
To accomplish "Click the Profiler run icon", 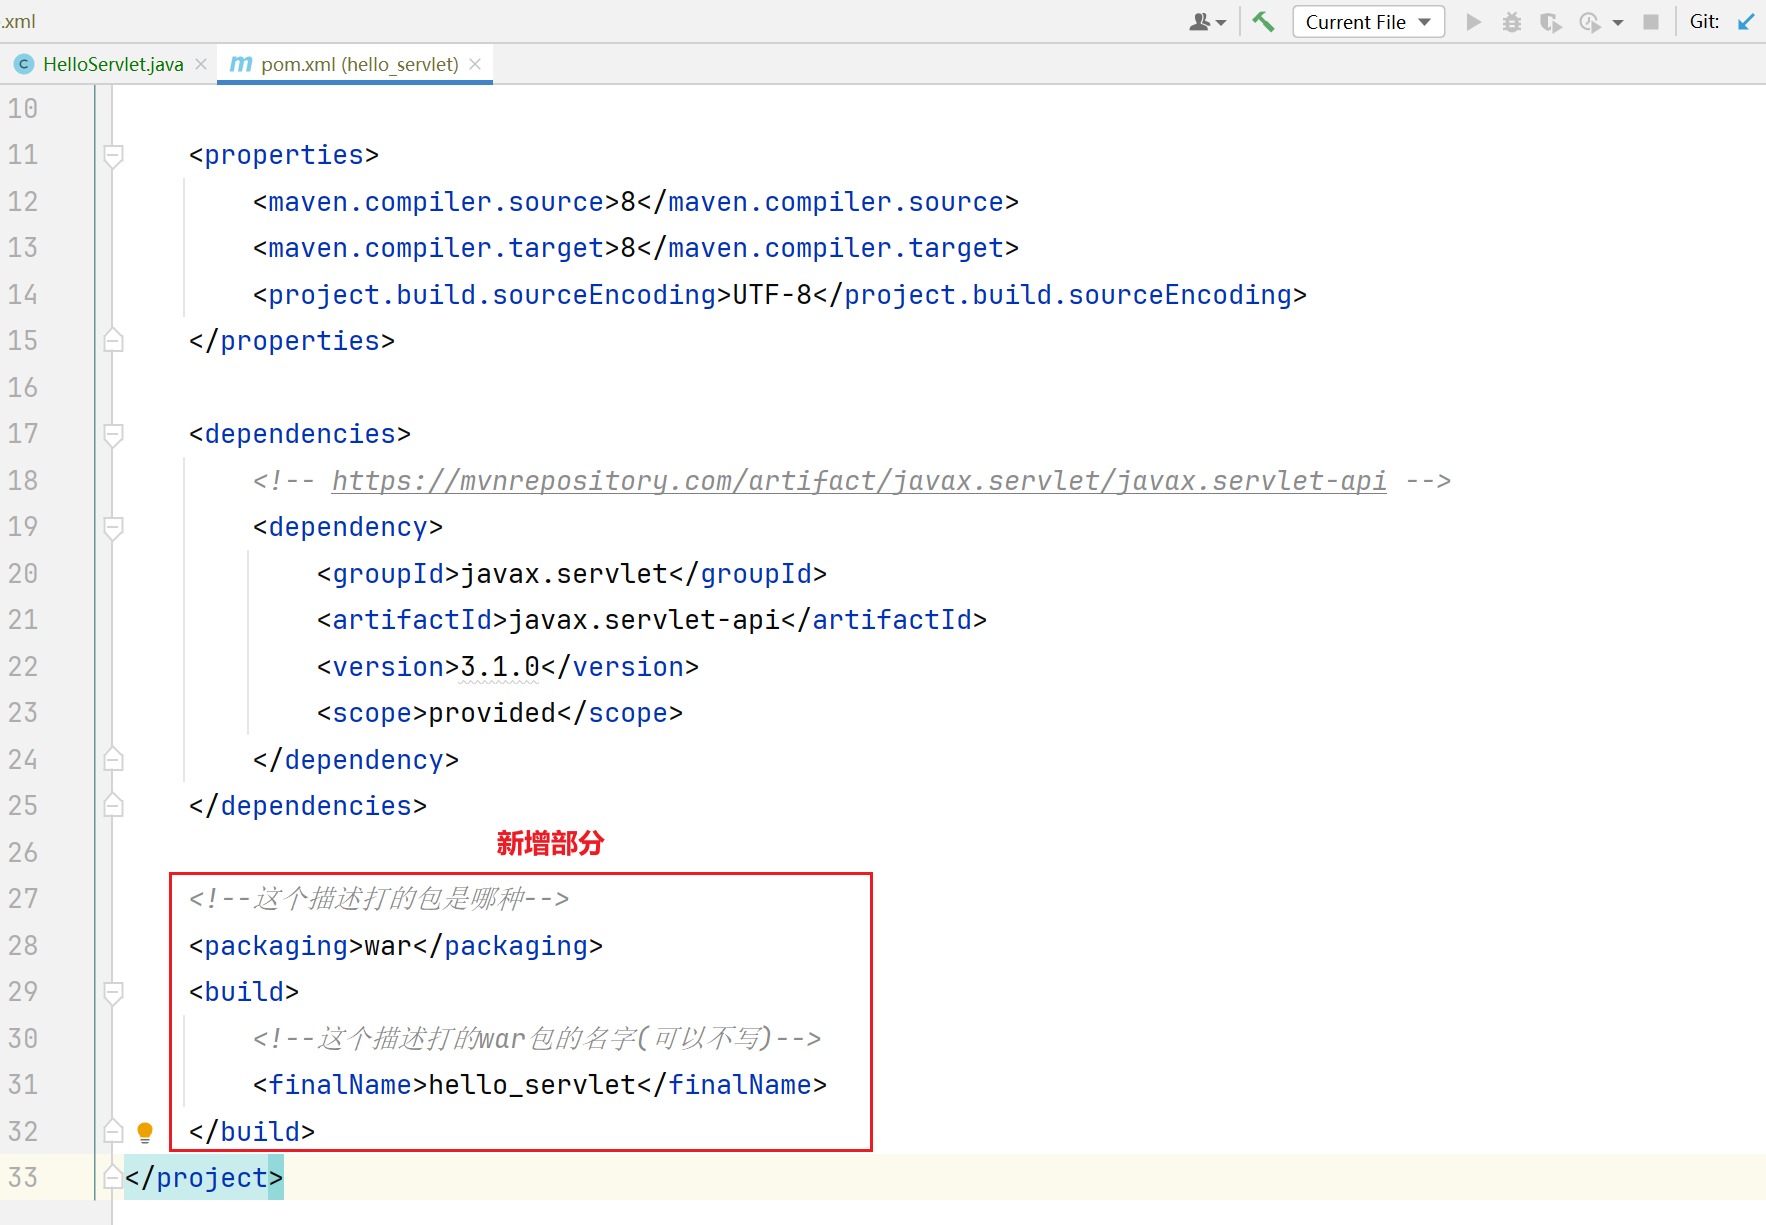I will [x=1589, y=22].
